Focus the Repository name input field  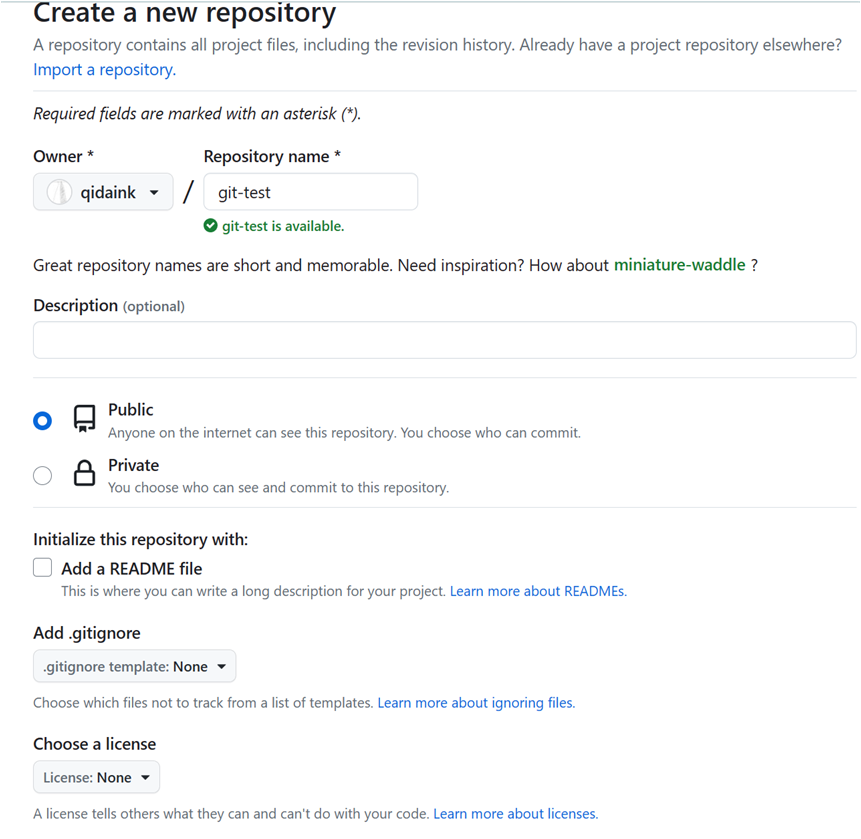310,192
